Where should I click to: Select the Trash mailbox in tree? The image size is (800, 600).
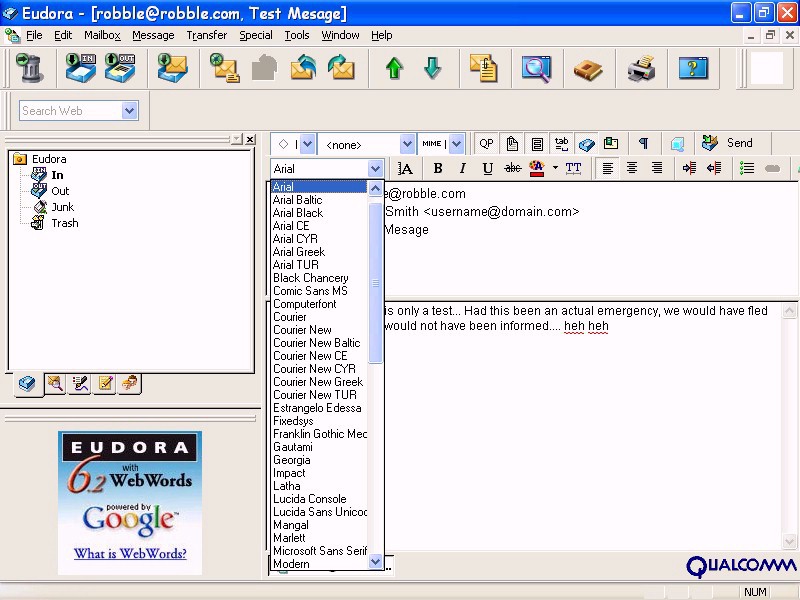point(65,223)
